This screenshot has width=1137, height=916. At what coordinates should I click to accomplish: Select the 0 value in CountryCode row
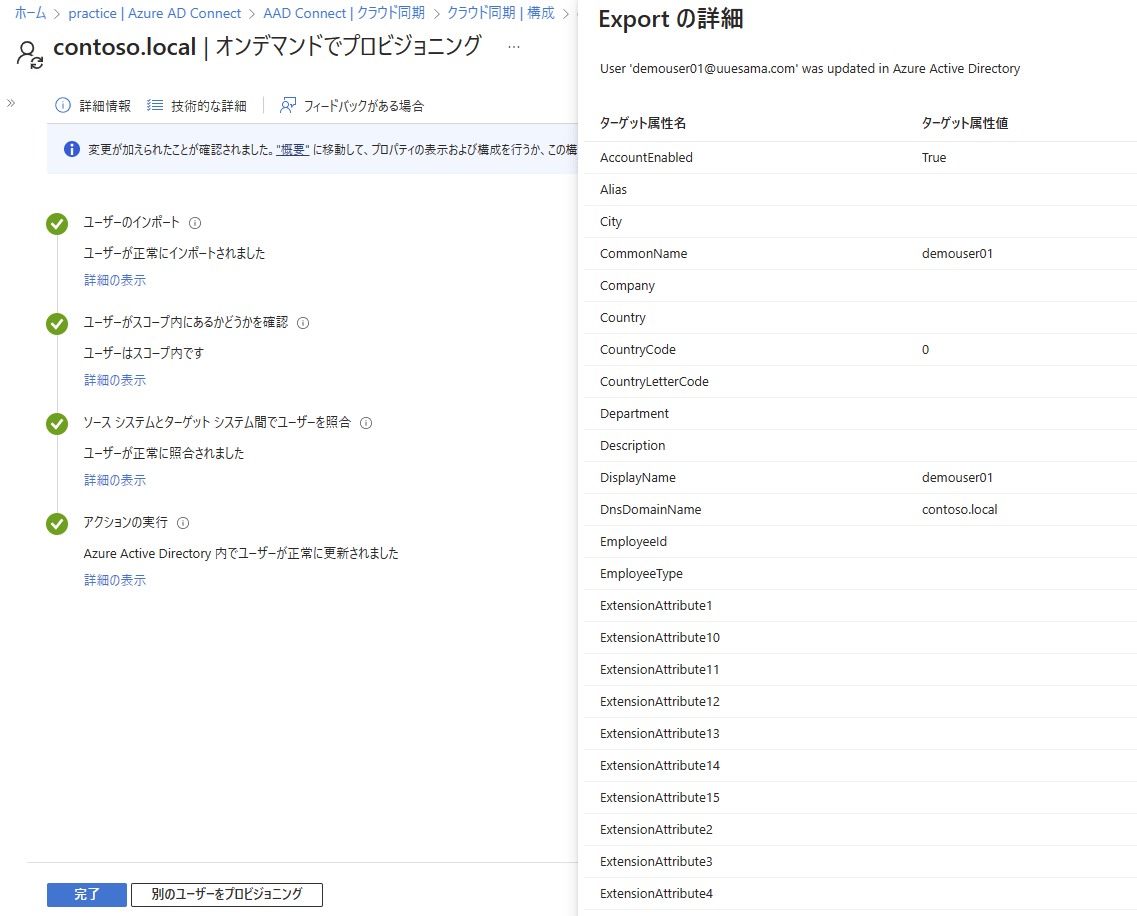point(925,350)
